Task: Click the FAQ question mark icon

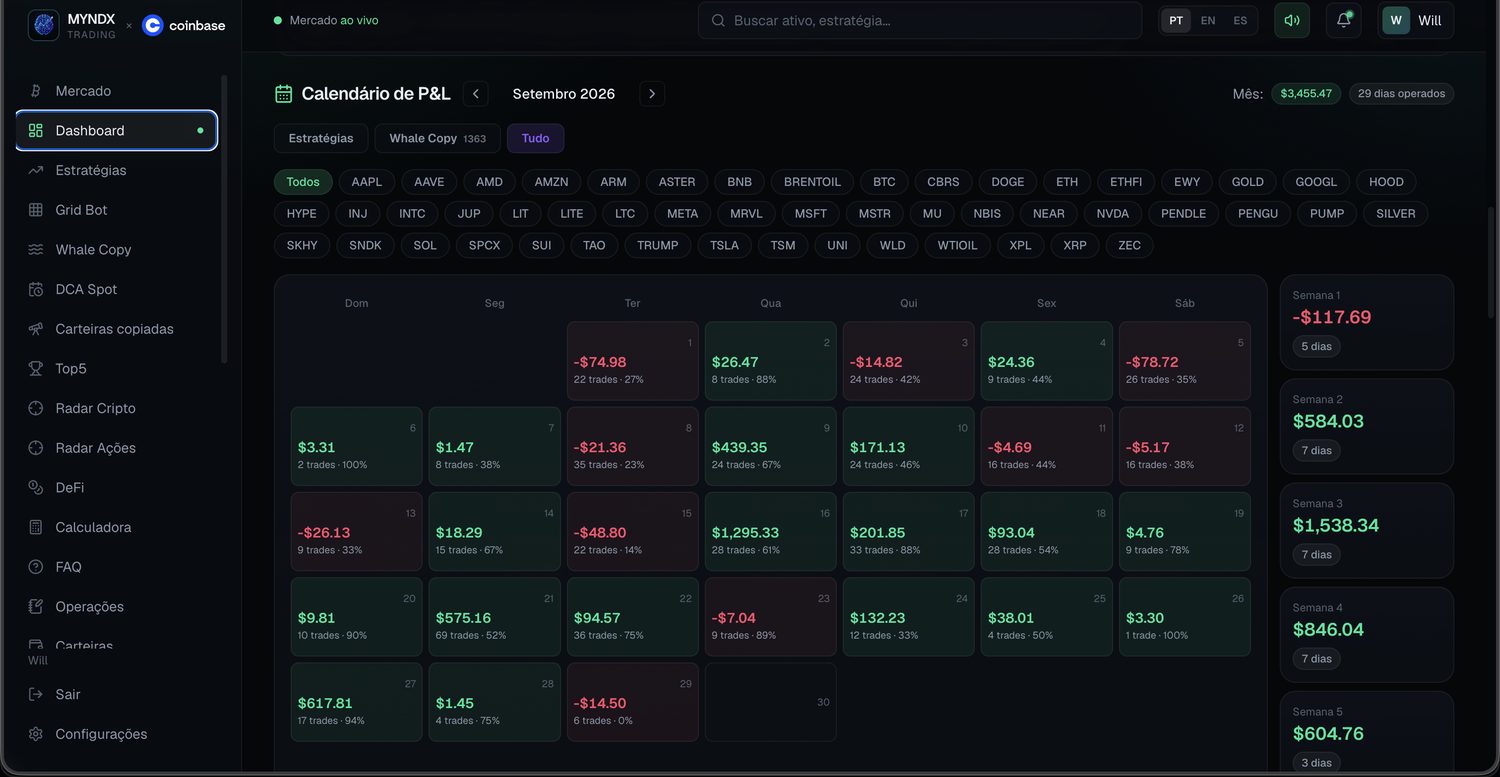Action: point(36,567)
